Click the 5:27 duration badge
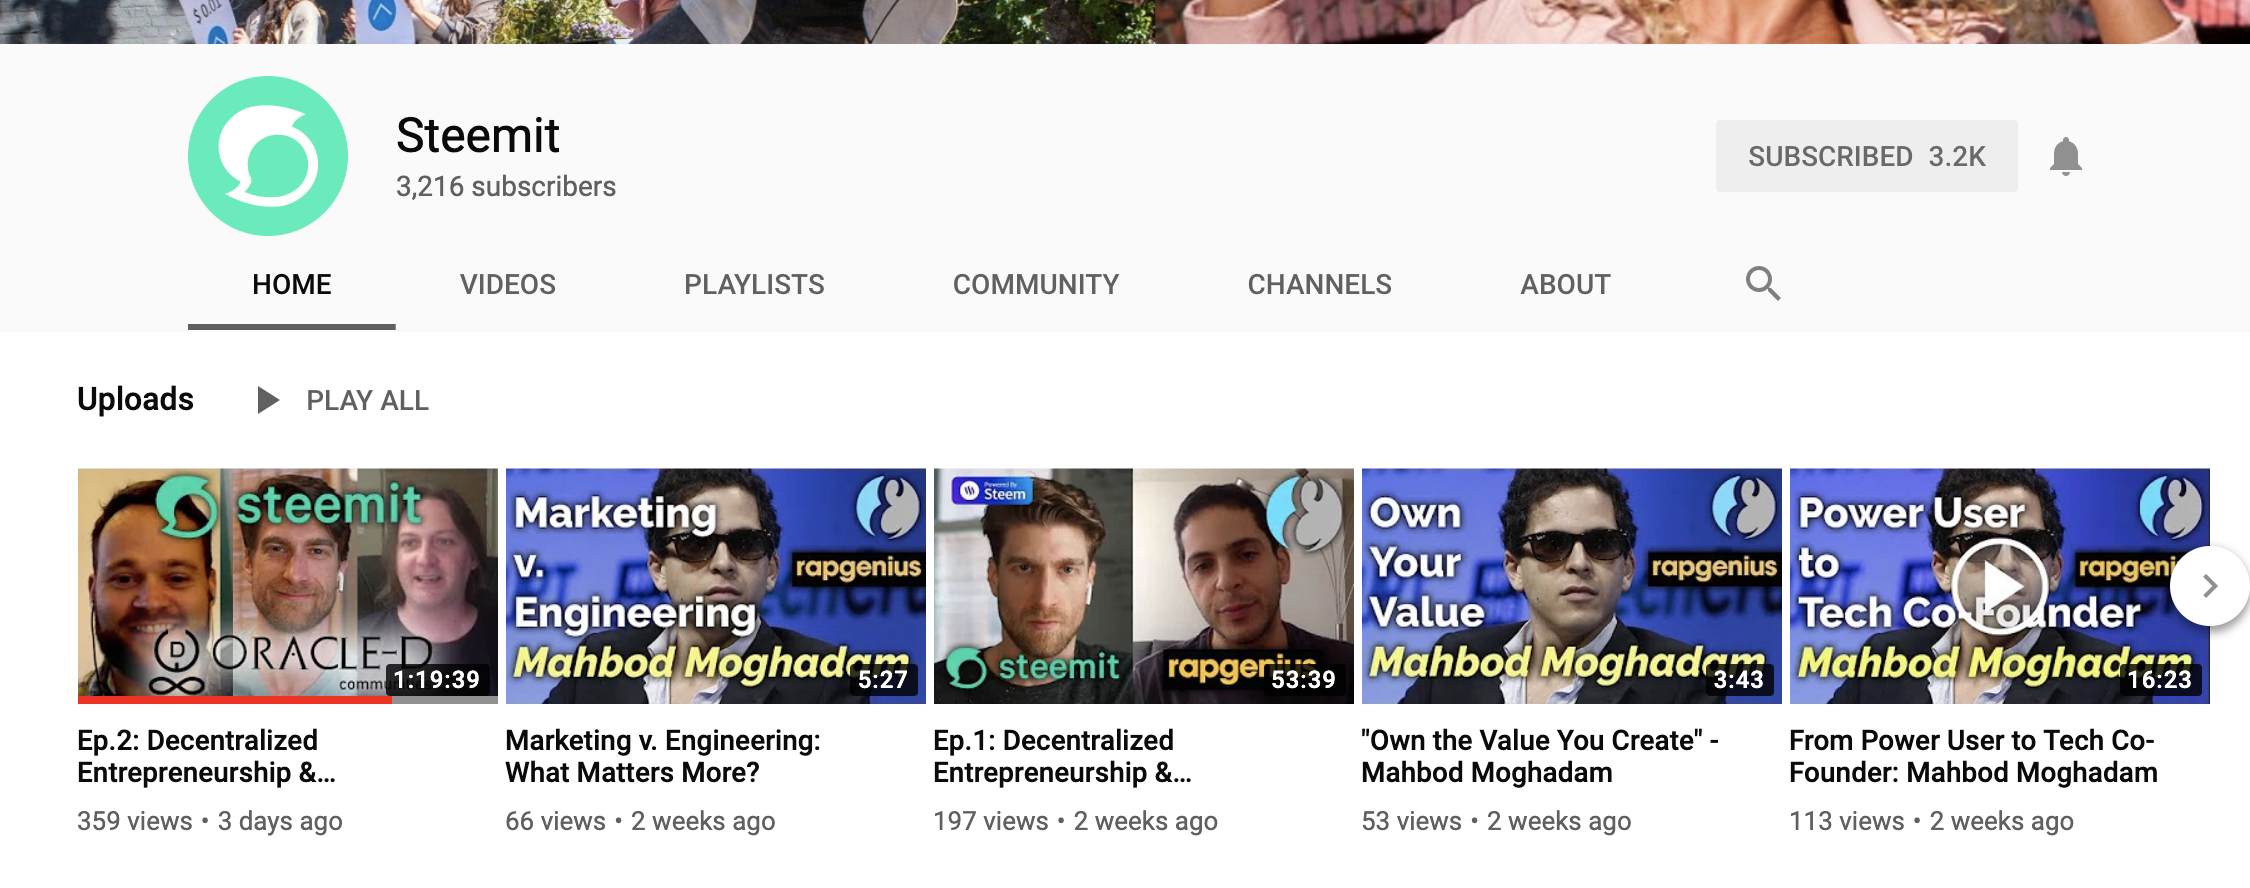 point(883,680)
